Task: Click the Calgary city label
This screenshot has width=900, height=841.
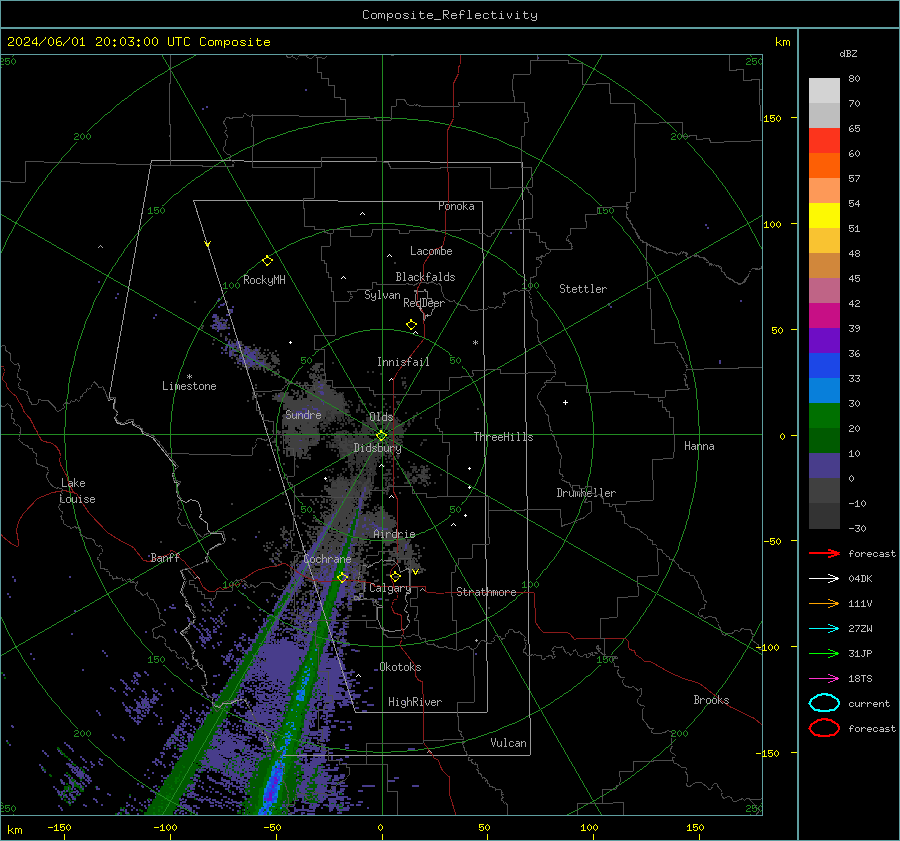Action: tap(390, 588)
